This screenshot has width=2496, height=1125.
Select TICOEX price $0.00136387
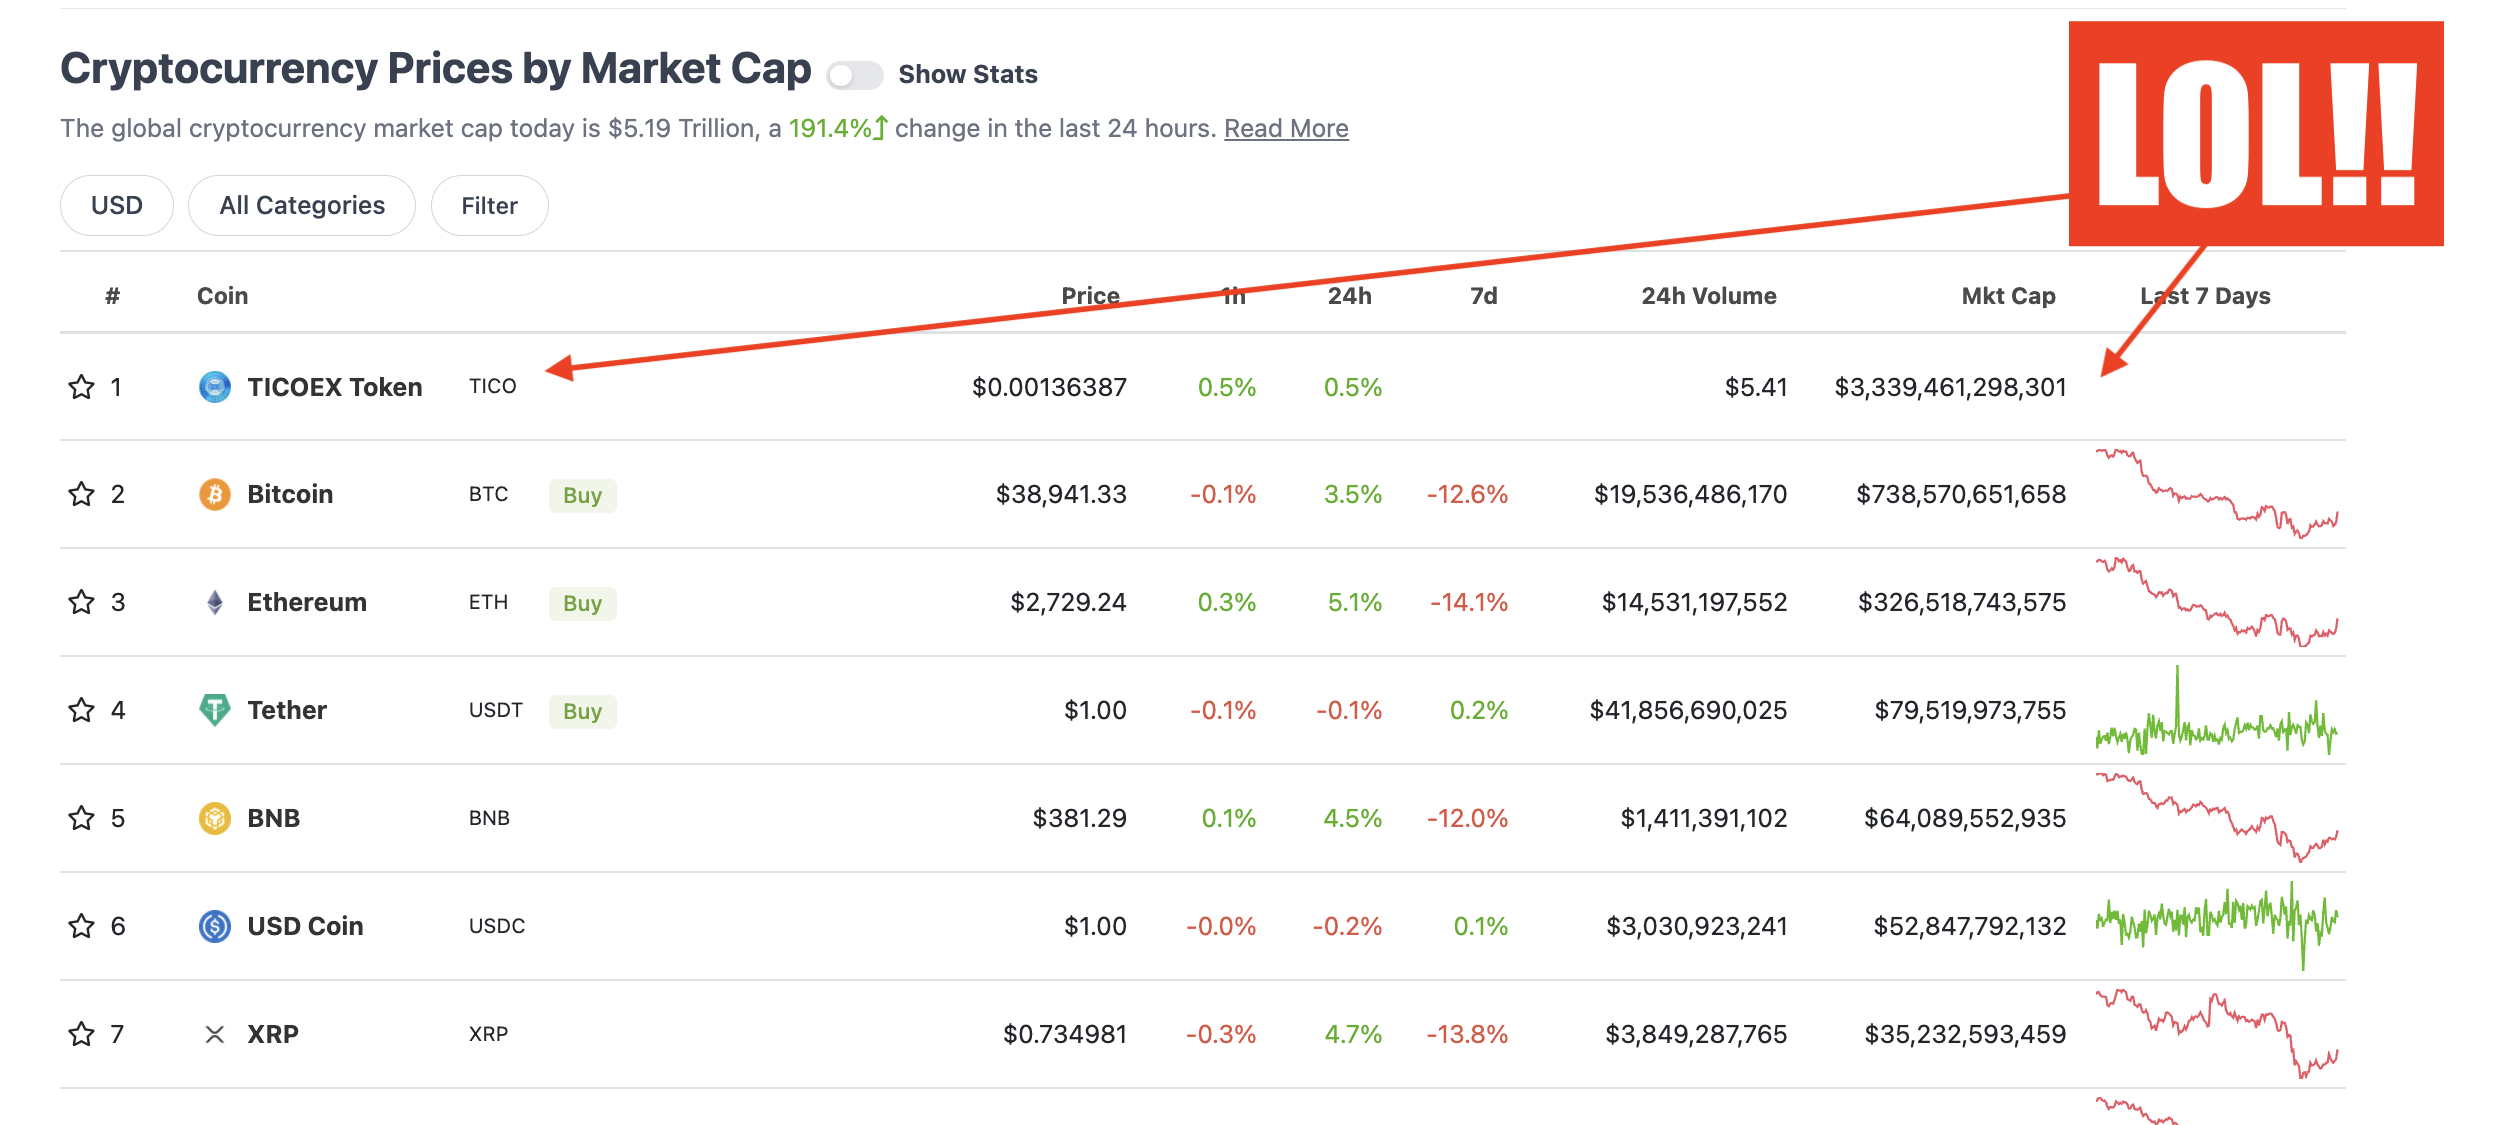[x=1049, y=387]
